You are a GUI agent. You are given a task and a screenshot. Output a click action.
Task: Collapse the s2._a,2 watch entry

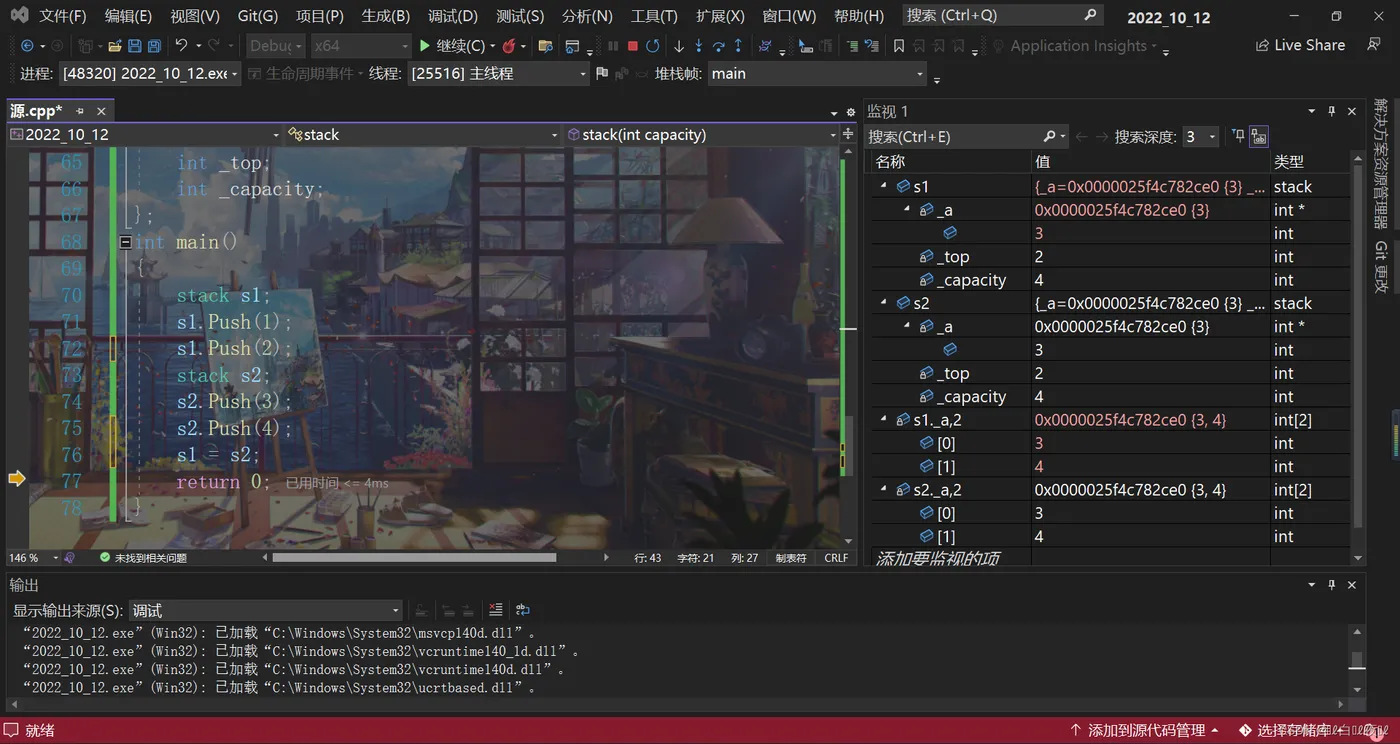883,490
